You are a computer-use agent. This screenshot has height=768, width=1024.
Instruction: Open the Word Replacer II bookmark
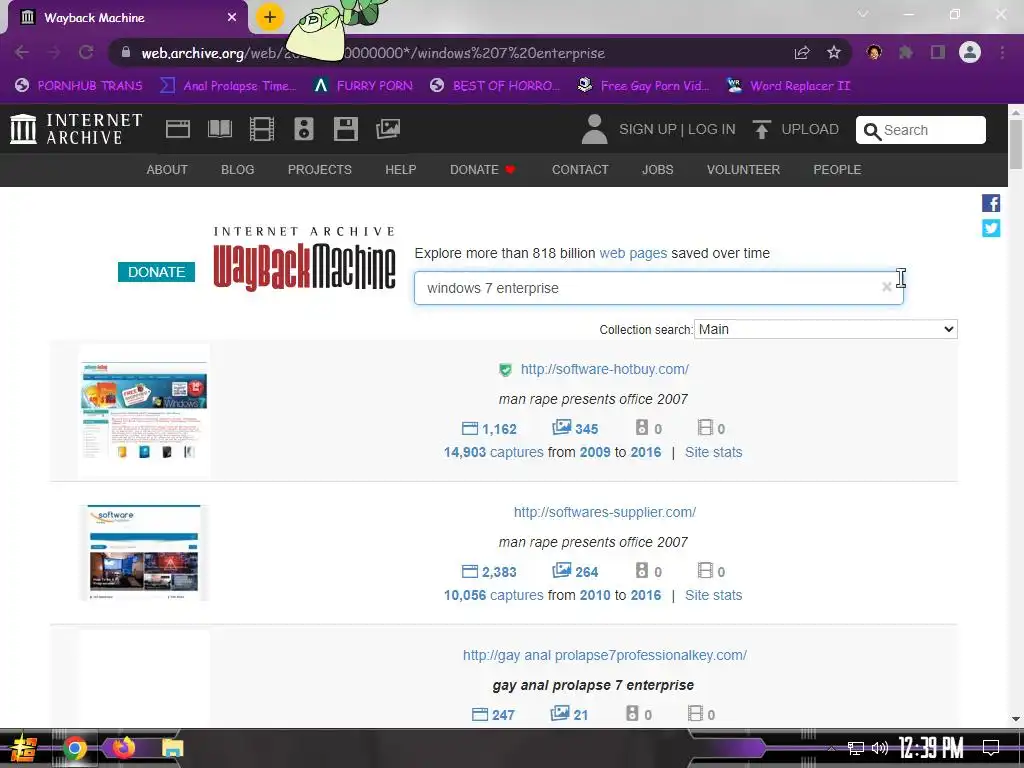click(789, 86)
